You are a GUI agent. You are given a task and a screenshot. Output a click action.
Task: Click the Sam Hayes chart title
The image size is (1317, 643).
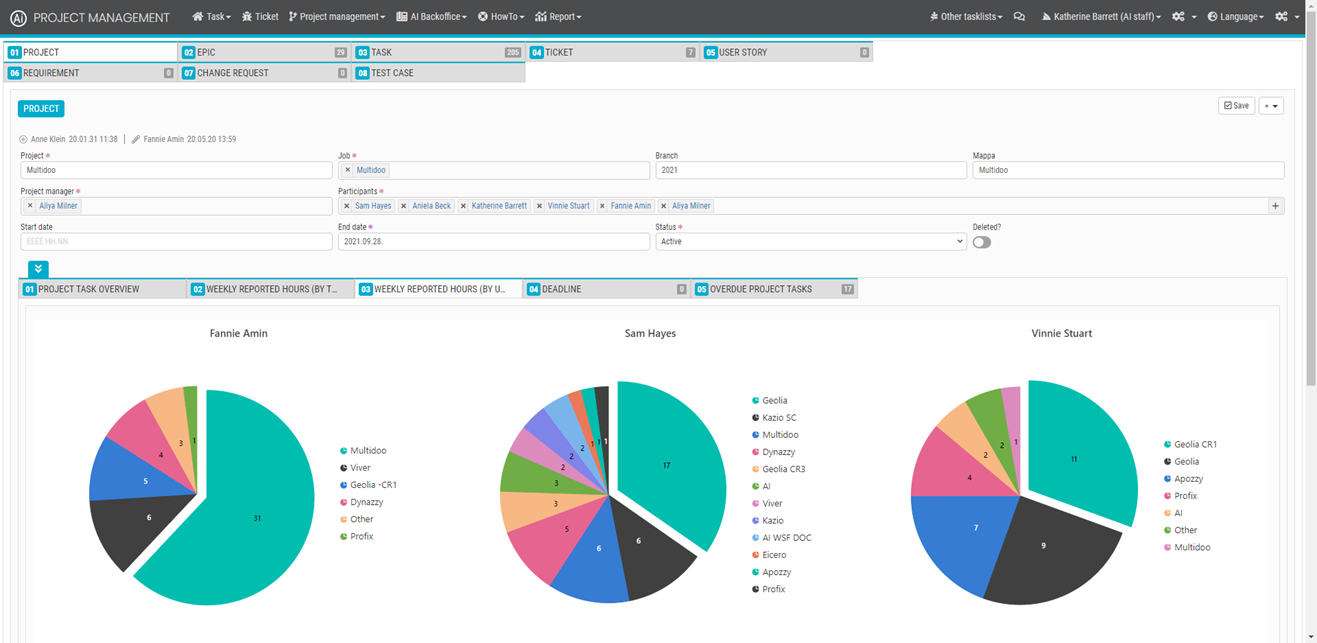coord(650,333)
